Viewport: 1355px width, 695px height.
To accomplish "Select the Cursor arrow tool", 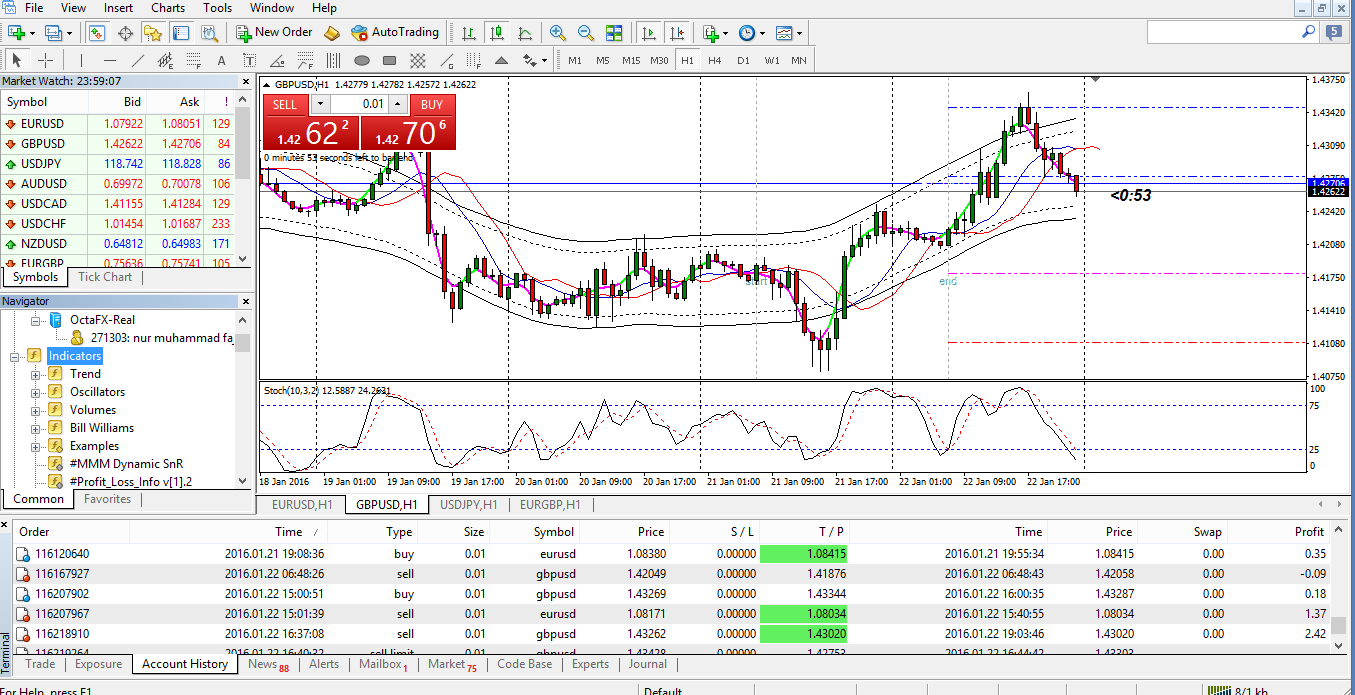I will click(17, 60).
